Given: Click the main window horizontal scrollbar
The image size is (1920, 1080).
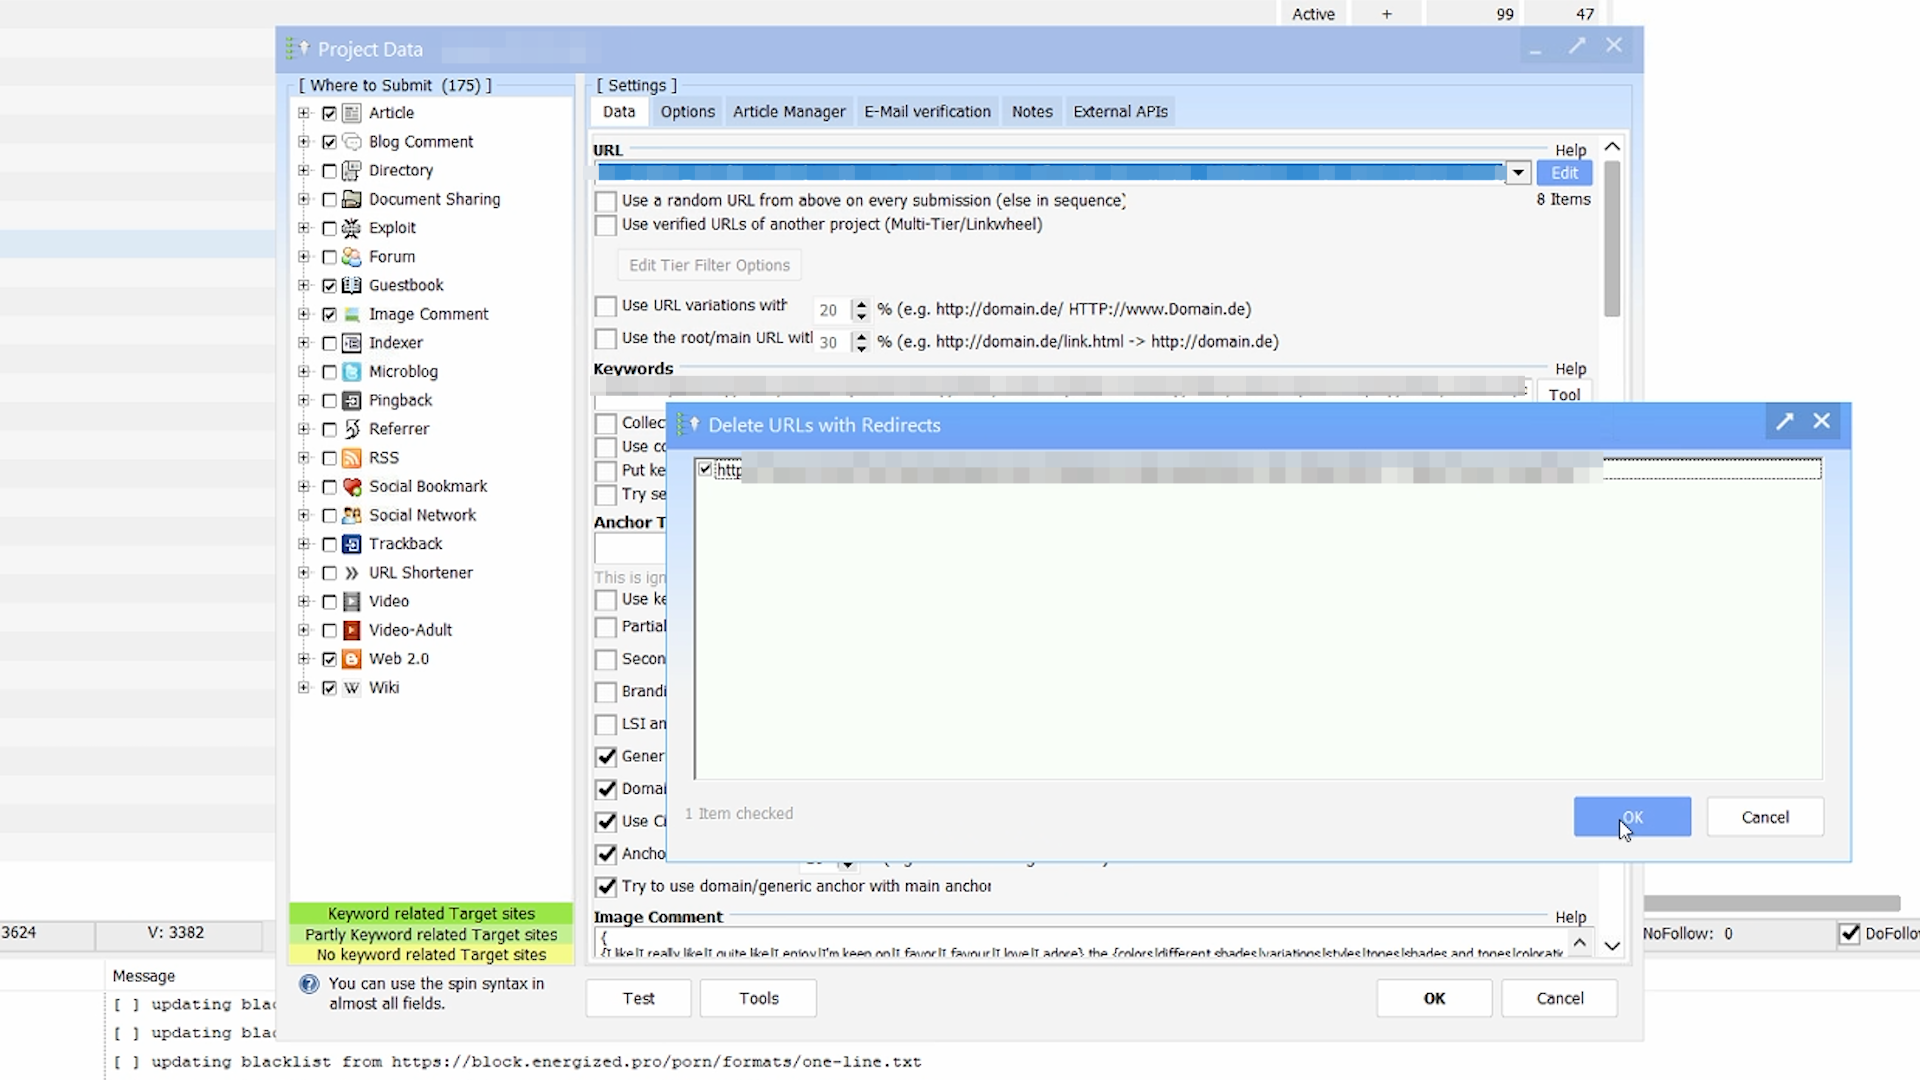Looking at the screenshot, I should (1771, 903).
